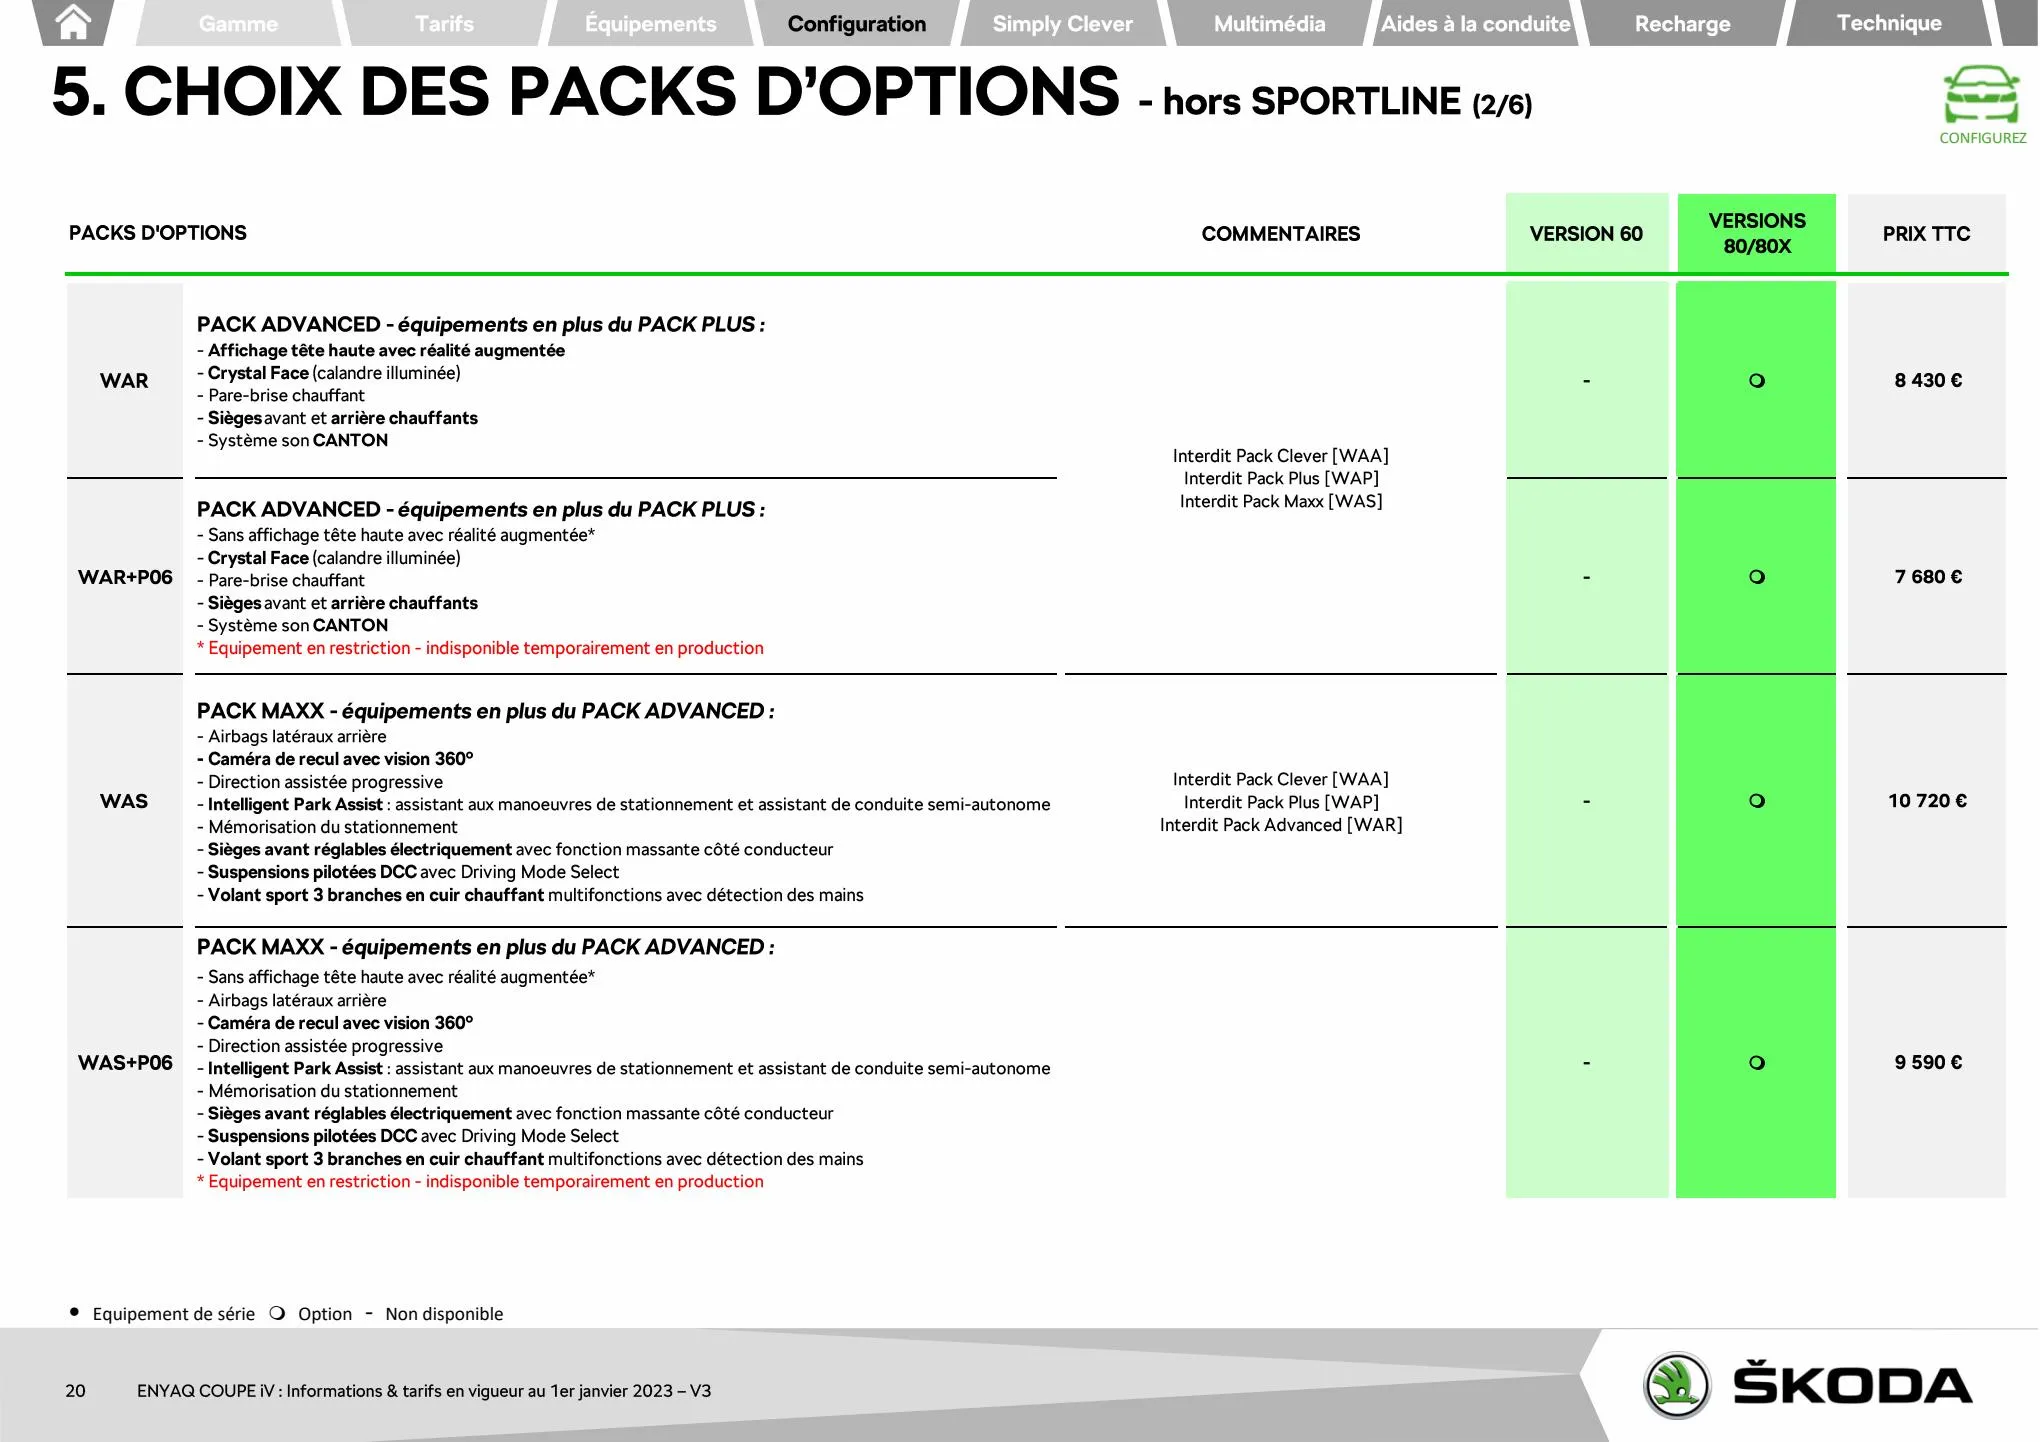Viewport: 2040px width, 1442px height.
Task: Click Interdit Pack Maxx [WAS] comment
Action: (x=1281, y=501)
